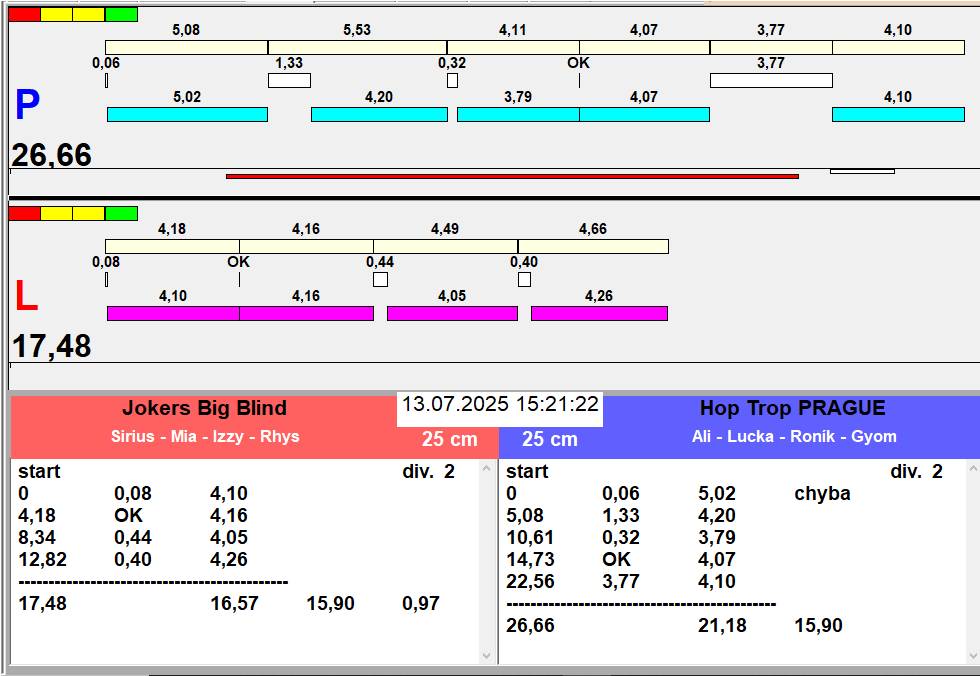Click the 25 cm label on blue header
Image resolution: width=980 pixels, height=676 pixels.
[x=549, y=439]
